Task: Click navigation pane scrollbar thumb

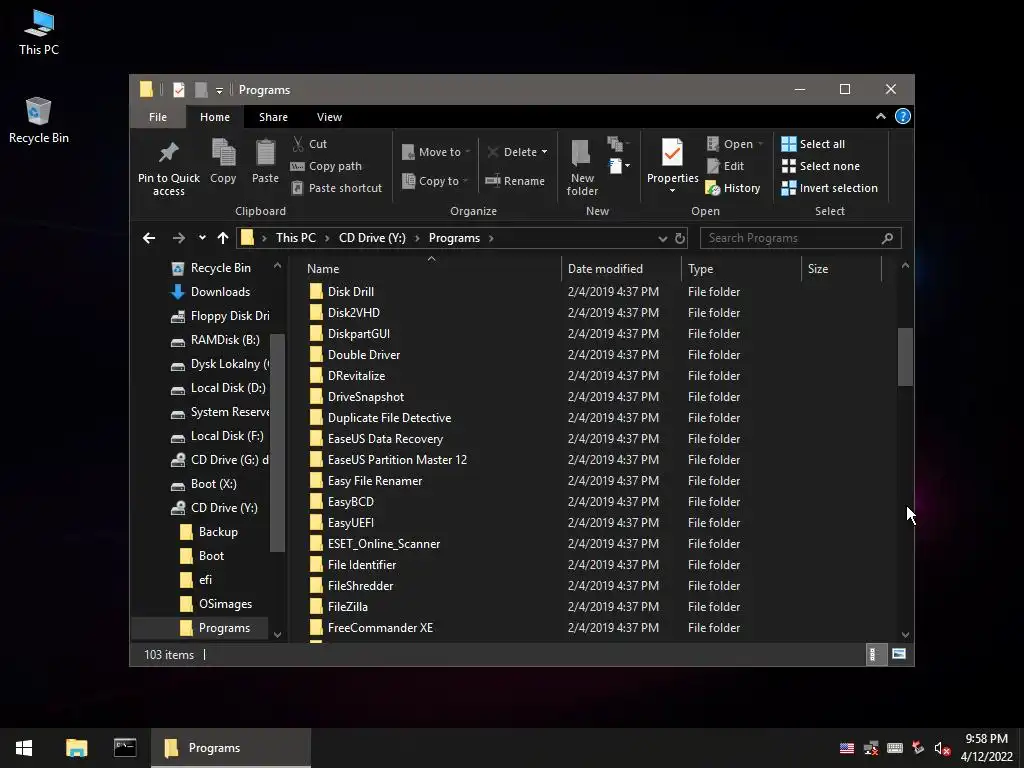Action: coord(277,443)
